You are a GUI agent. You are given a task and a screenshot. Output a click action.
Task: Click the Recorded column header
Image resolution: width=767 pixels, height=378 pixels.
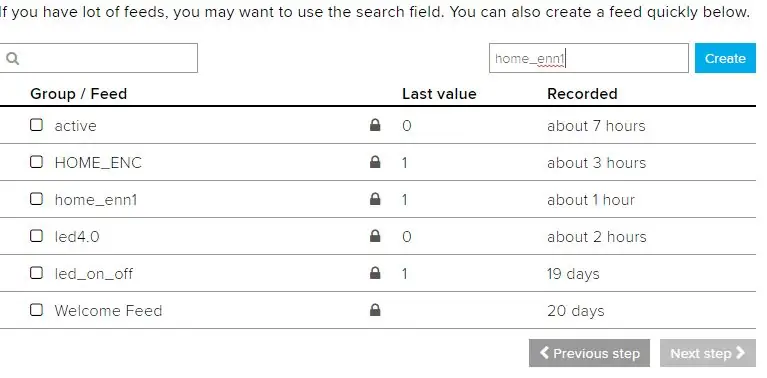point(582,93)
